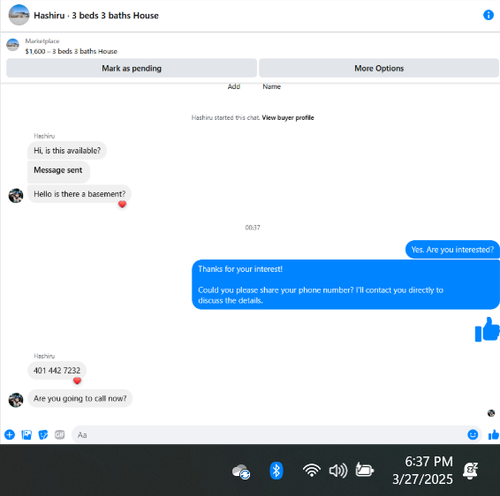Viewport: 500px width, 496px height.
Task: Send a like with the thumbs-up button
Action: pyautogui.click(x=494, y=435)
